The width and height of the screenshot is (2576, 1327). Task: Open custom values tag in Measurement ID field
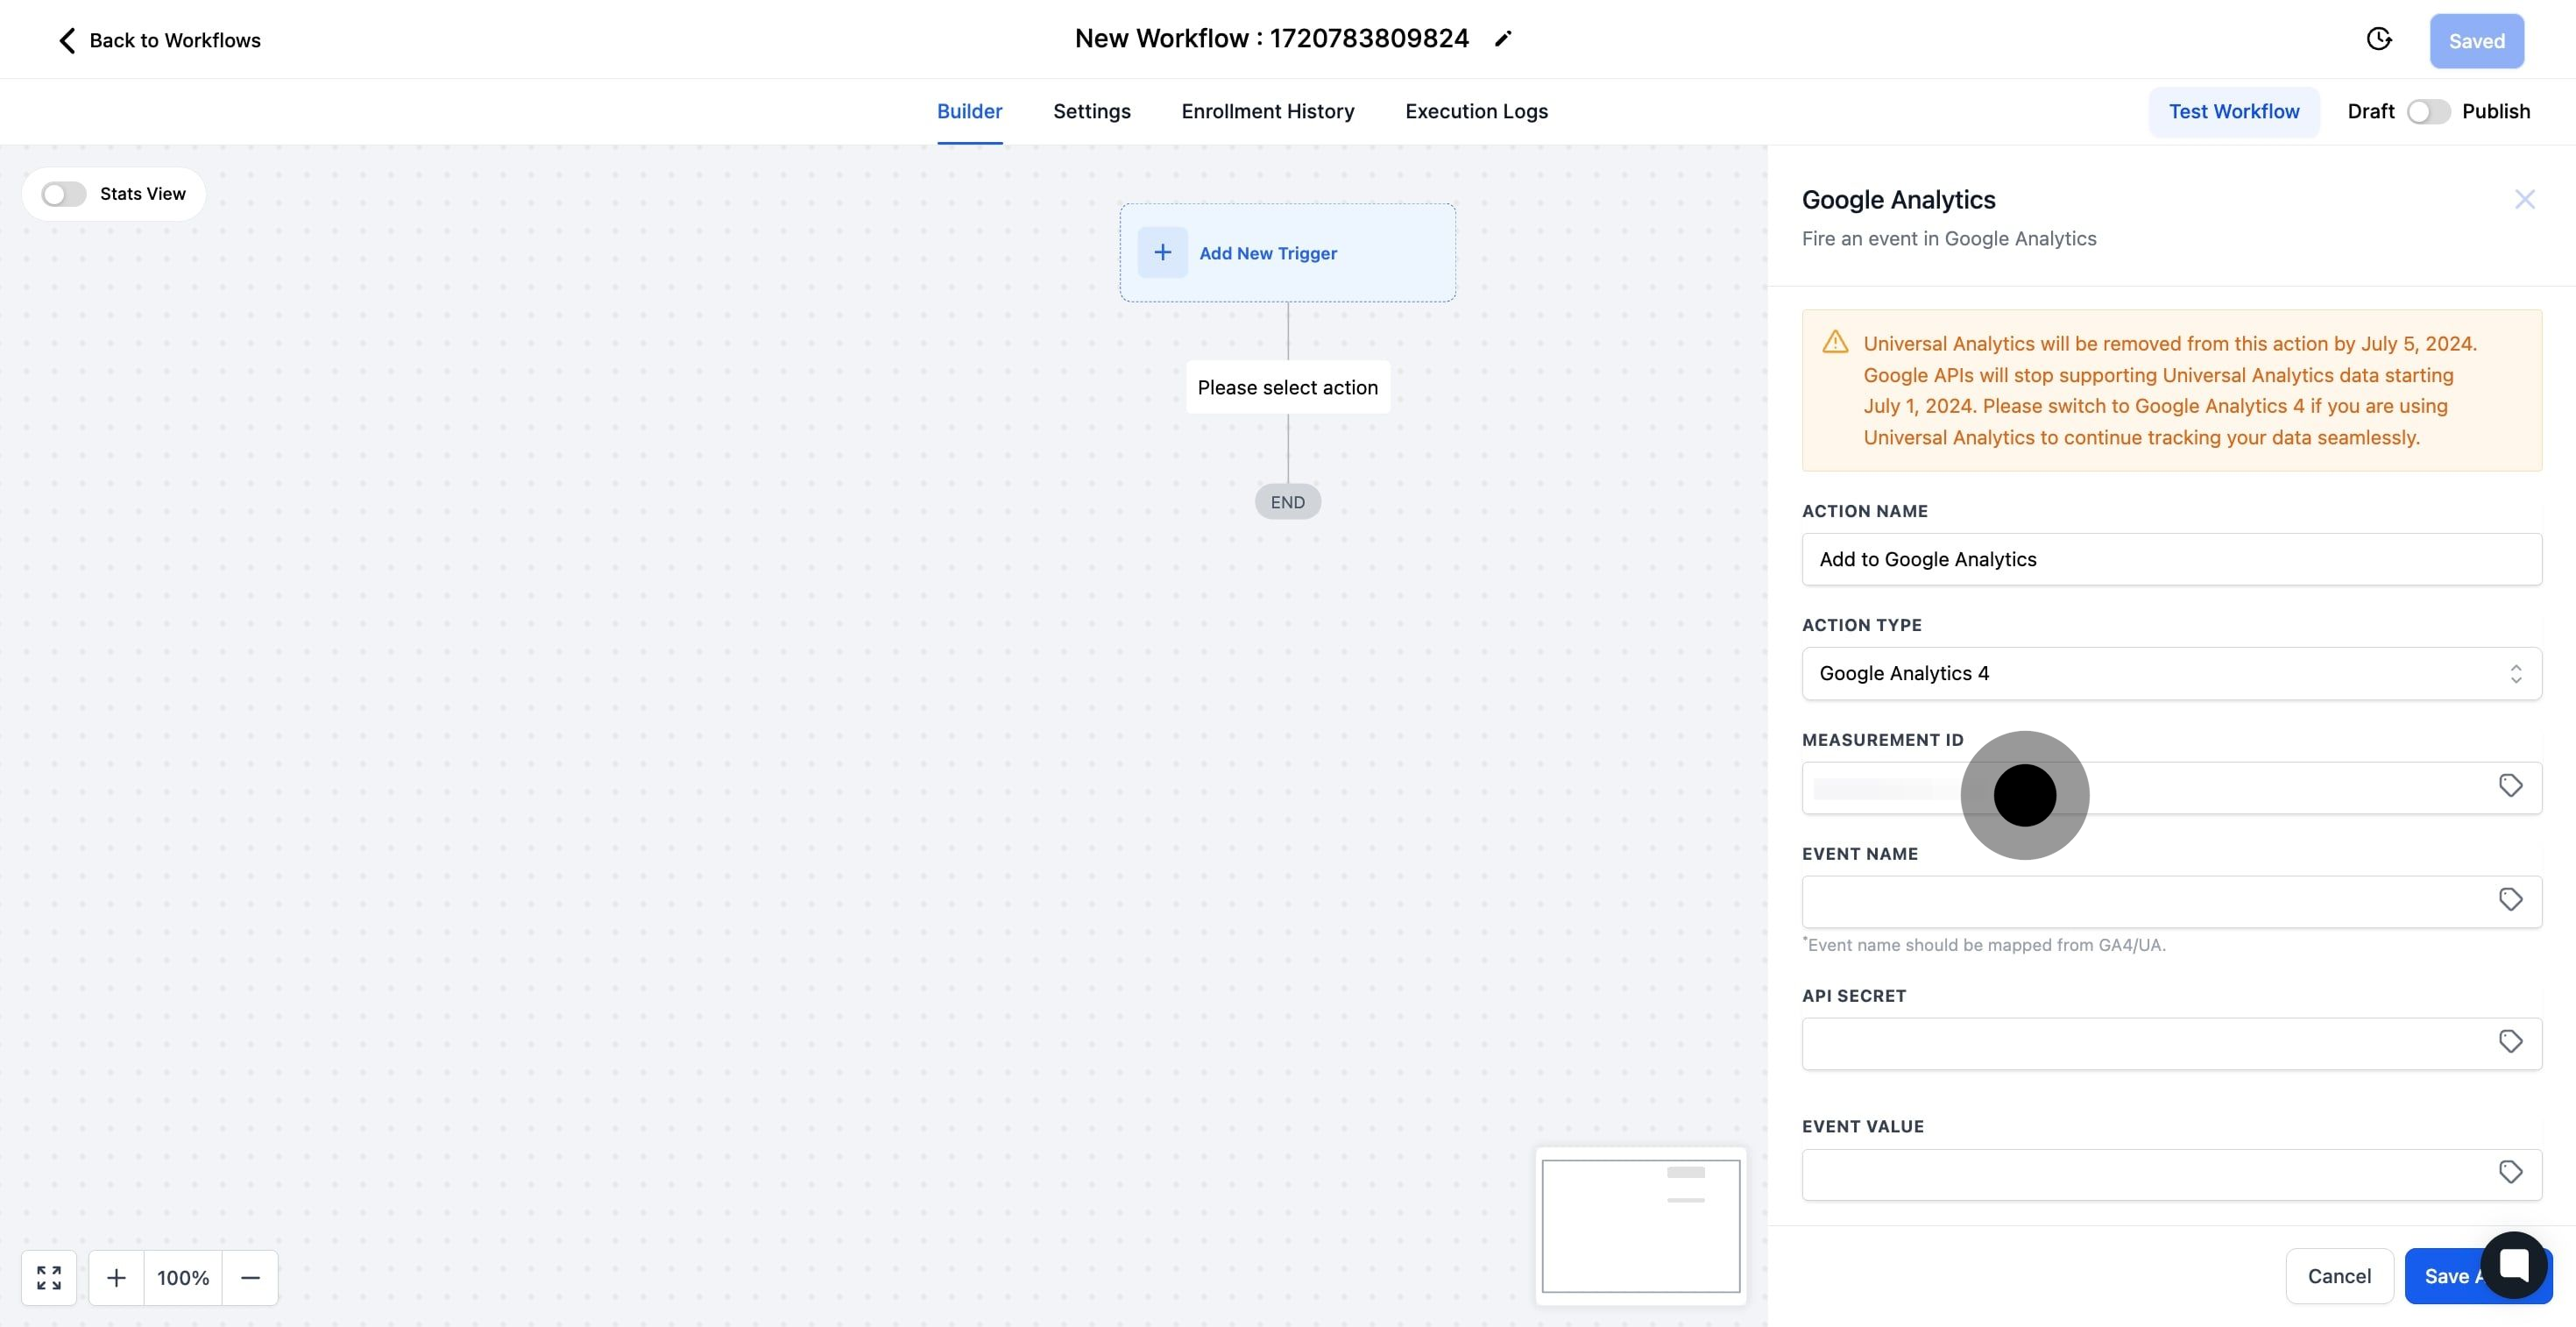tap(2510, 786)
